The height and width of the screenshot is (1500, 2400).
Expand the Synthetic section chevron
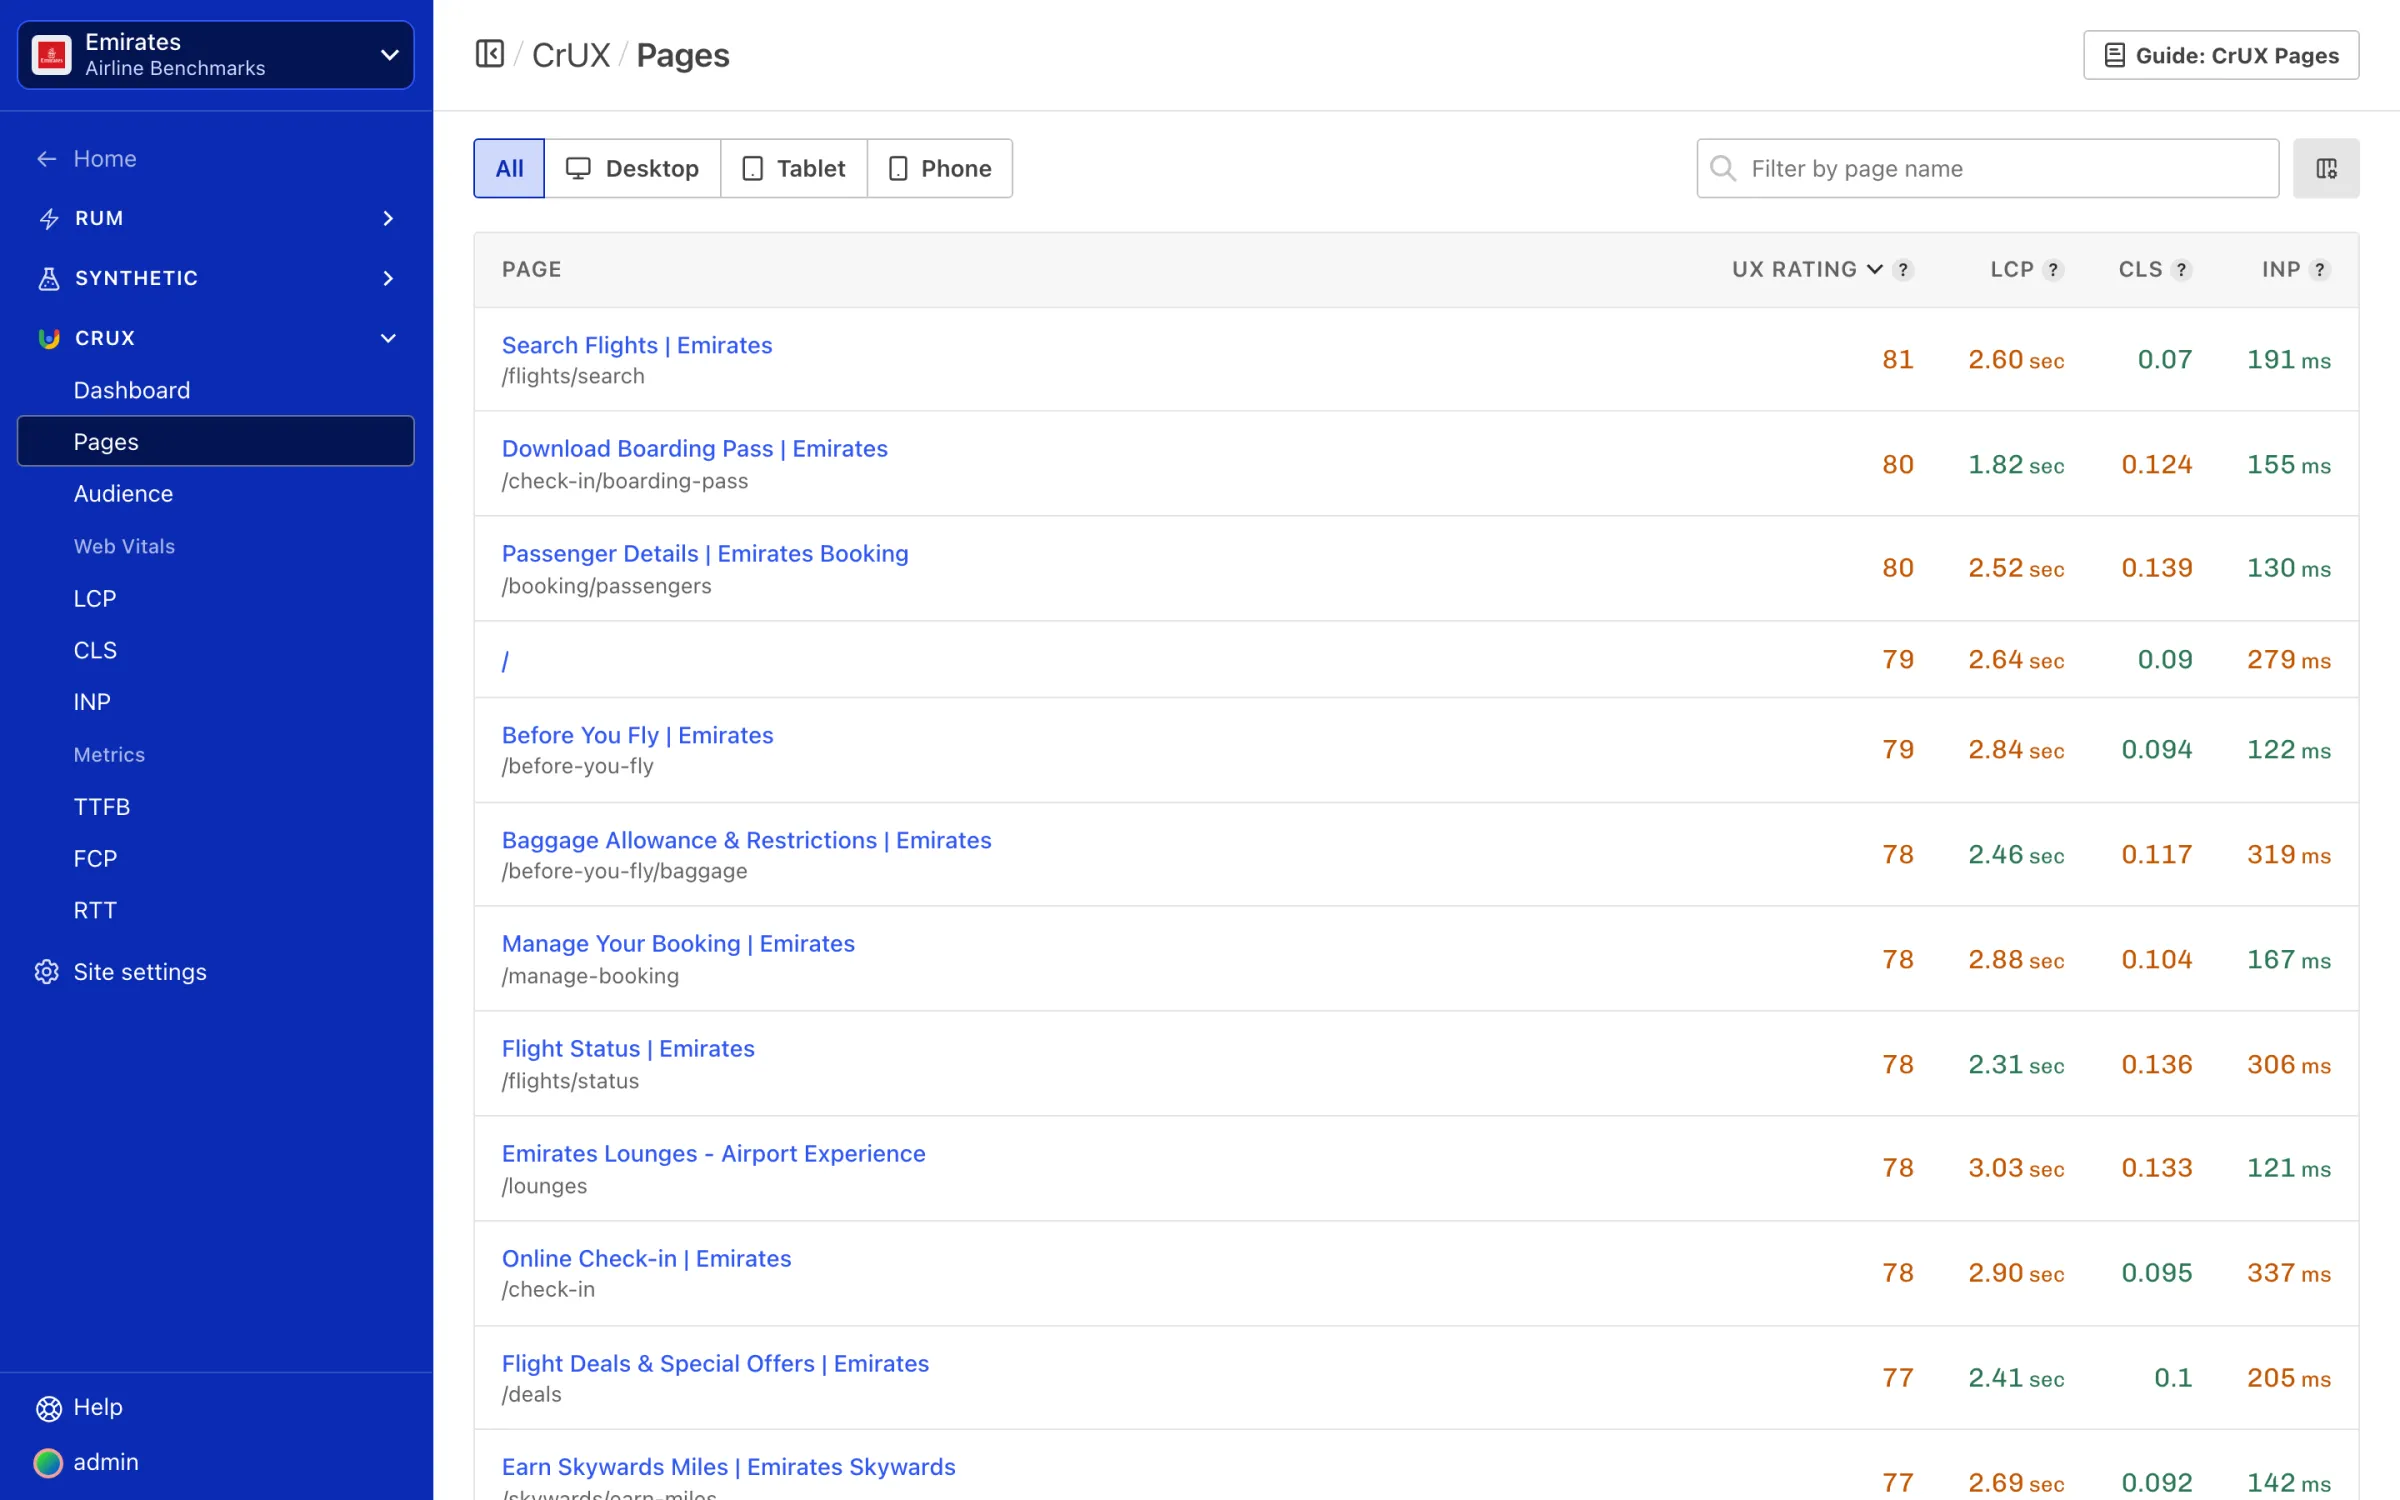(388, 279)
